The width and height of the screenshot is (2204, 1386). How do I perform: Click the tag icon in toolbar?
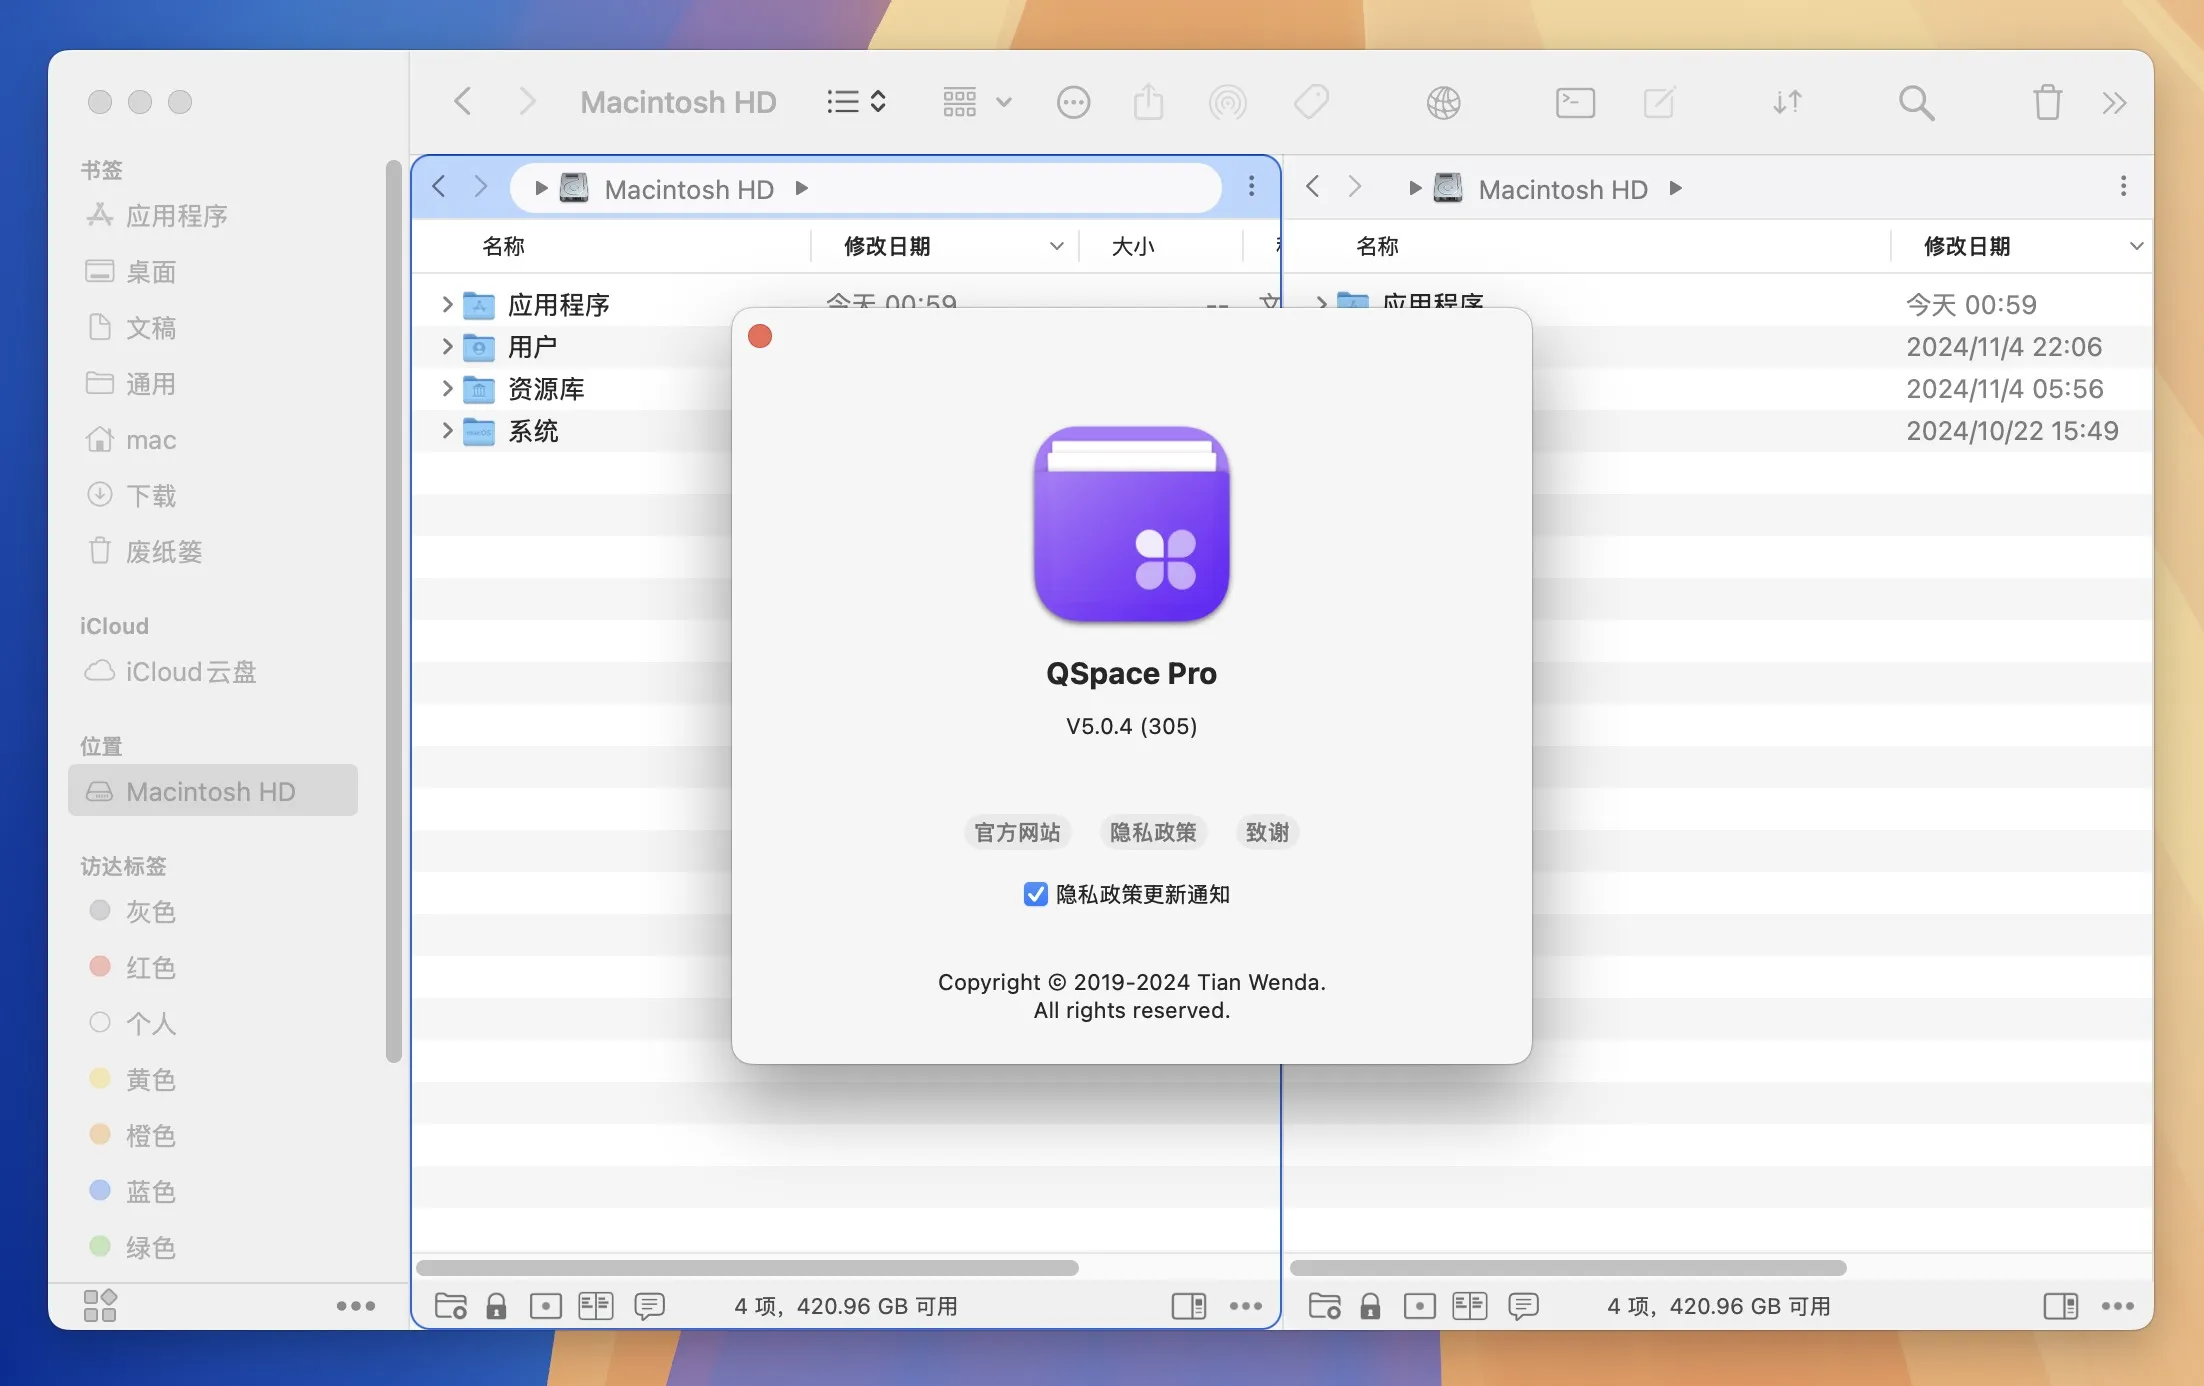tap(1311, 102)
